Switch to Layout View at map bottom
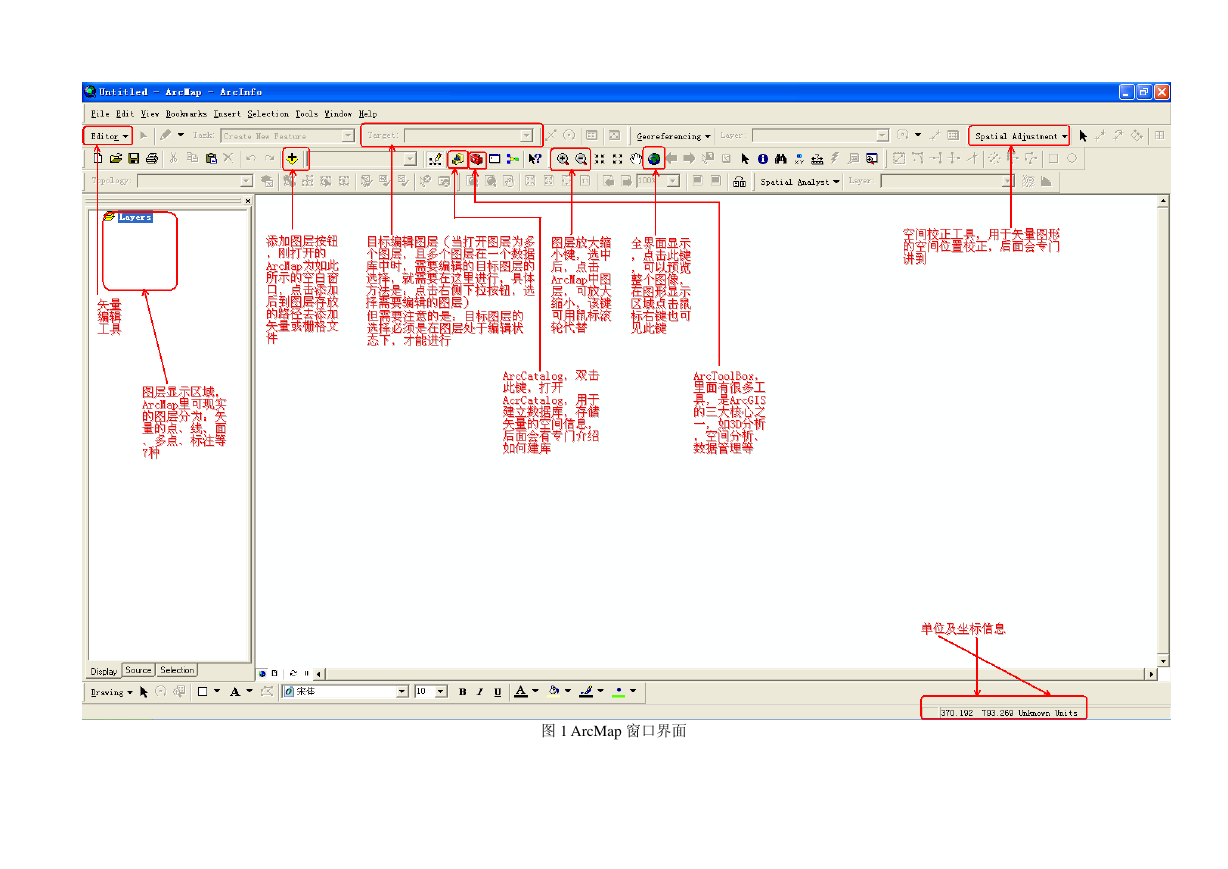 pyautogui.click(x=276, y=674)
